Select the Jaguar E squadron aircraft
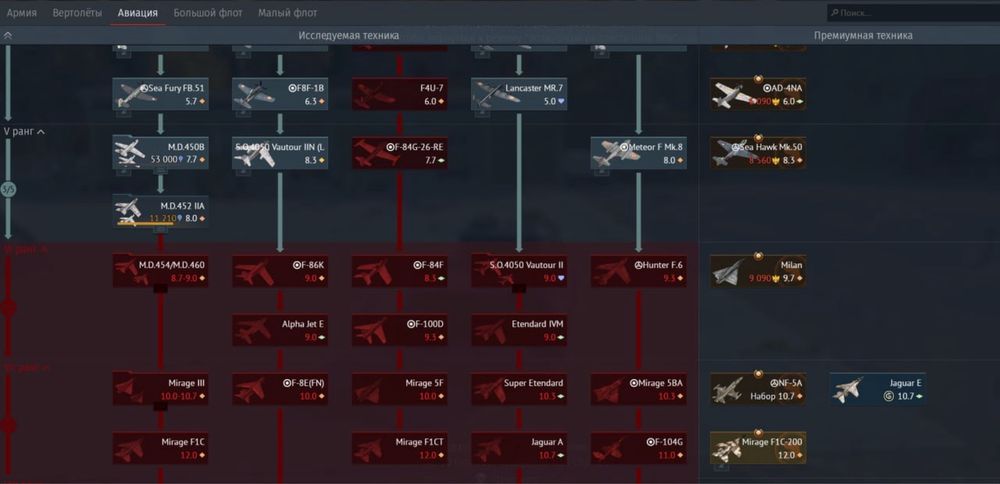The image size is (1000, 484). tap(878, 388)
